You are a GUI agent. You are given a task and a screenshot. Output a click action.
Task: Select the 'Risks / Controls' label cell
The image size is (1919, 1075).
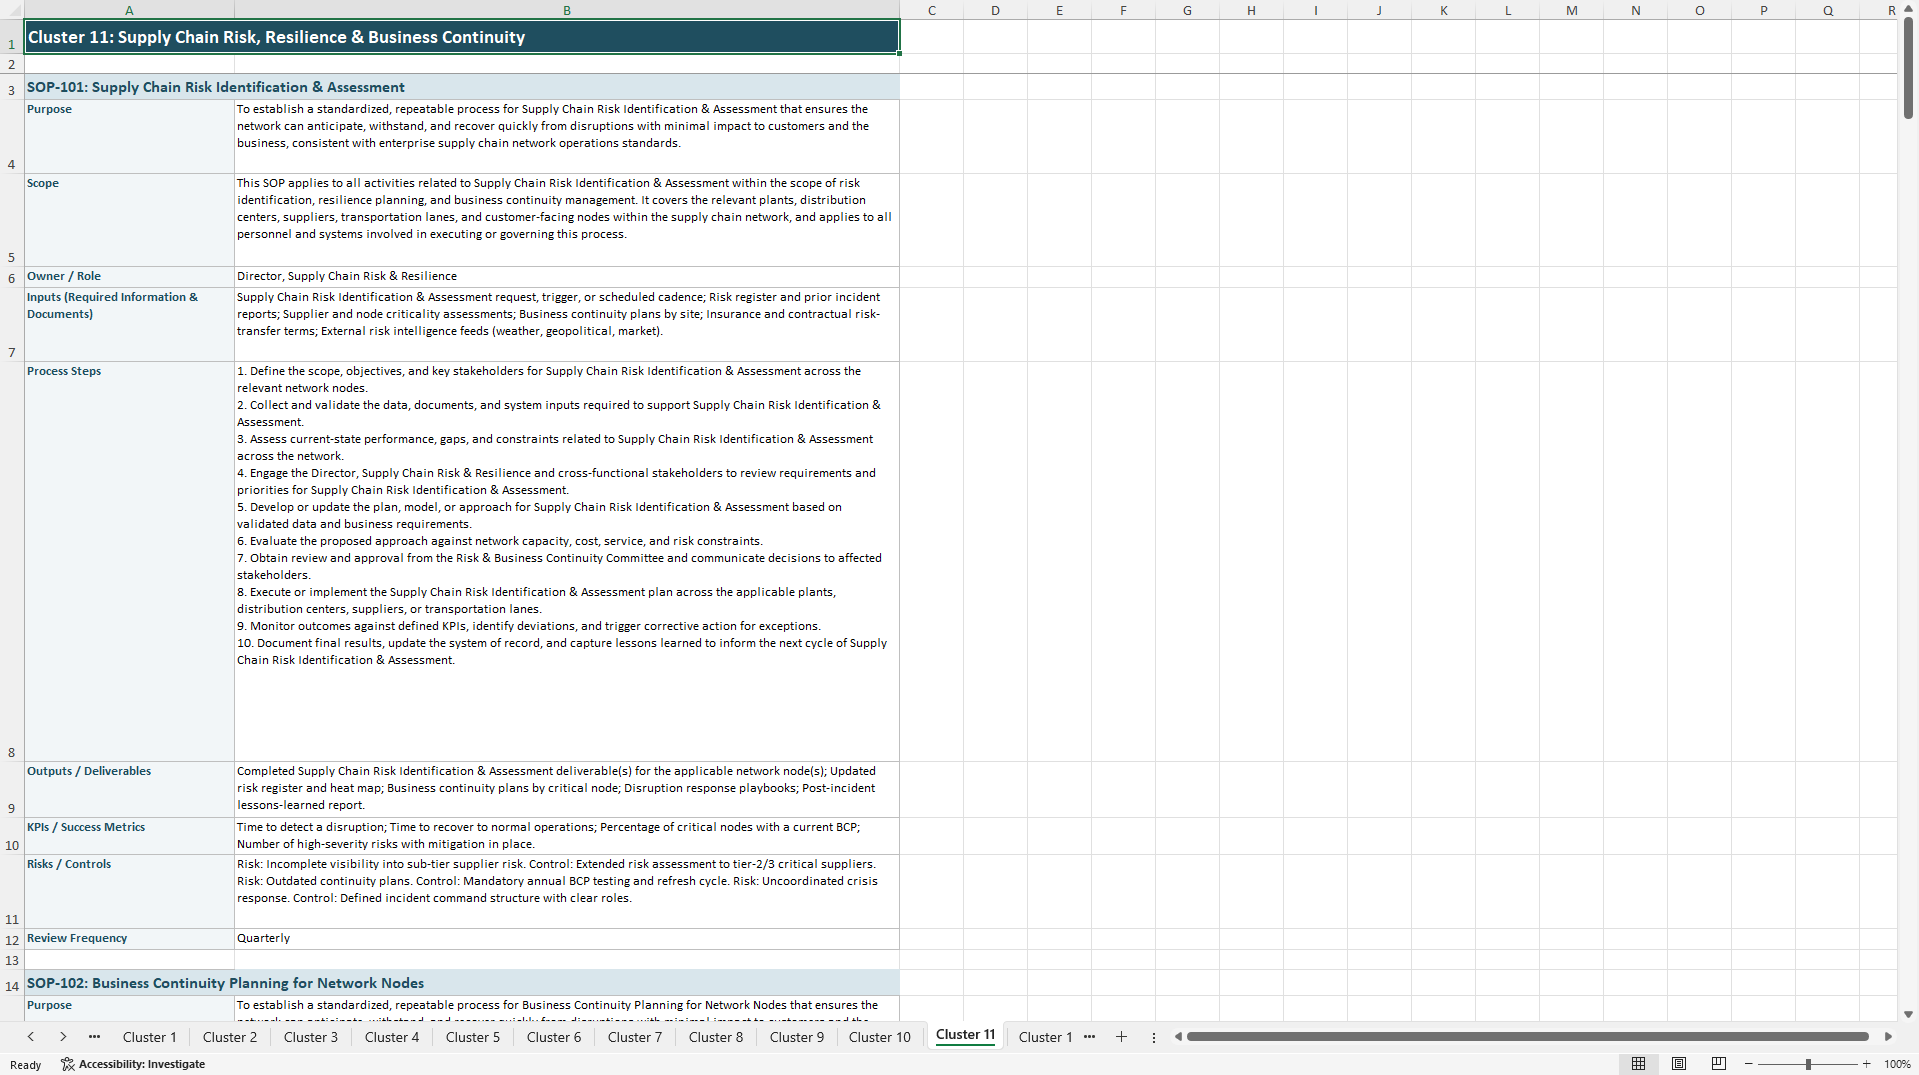(129, 891)
